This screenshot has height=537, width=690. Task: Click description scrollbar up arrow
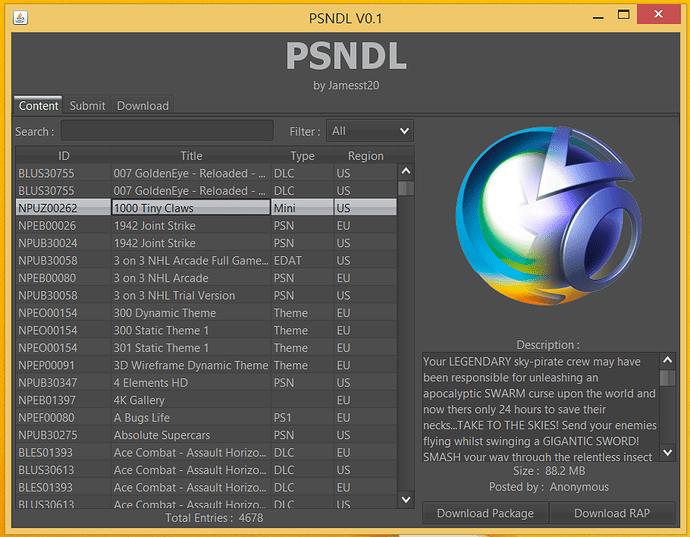[x=668, y=360]
